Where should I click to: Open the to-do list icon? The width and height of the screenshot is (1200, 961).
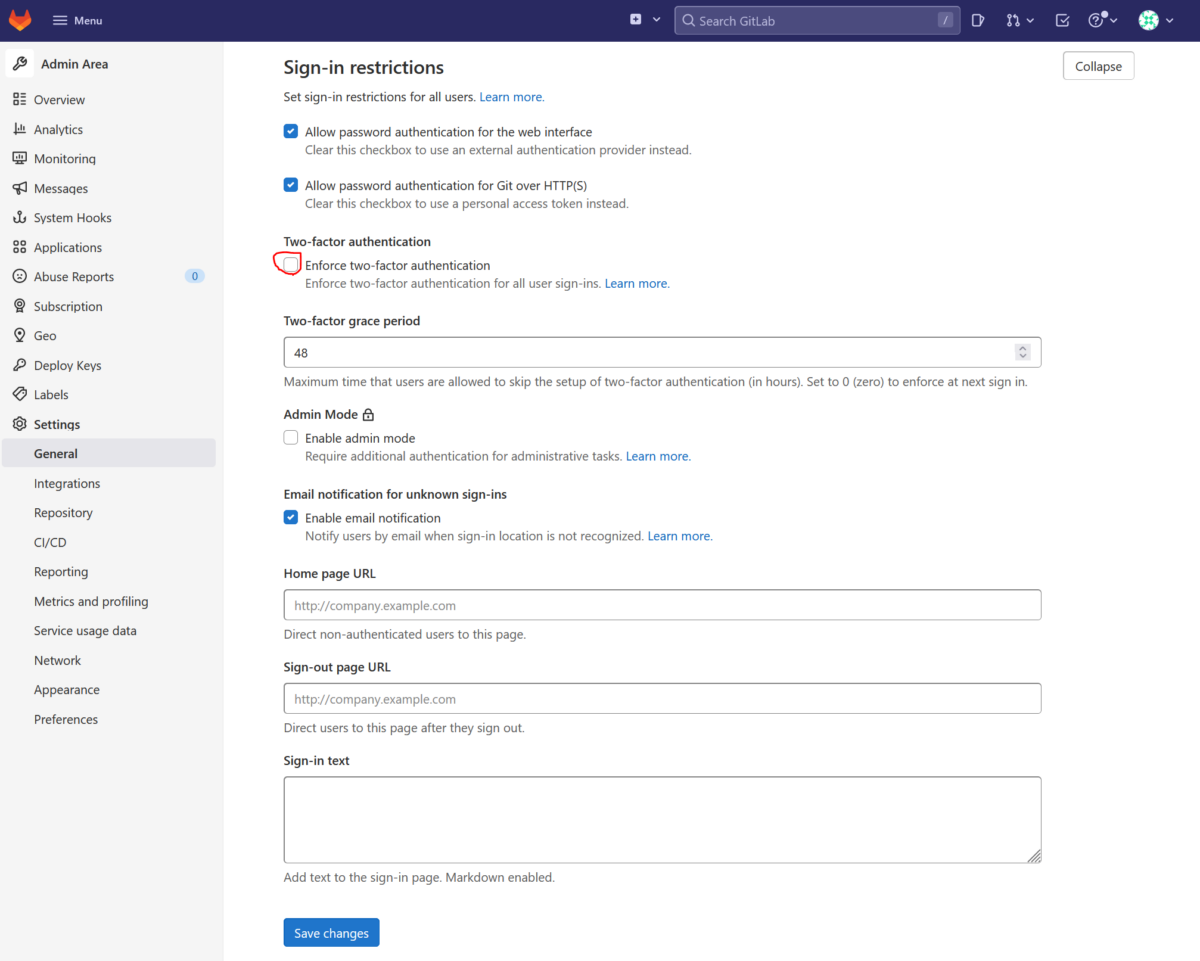click(1061, 20)
